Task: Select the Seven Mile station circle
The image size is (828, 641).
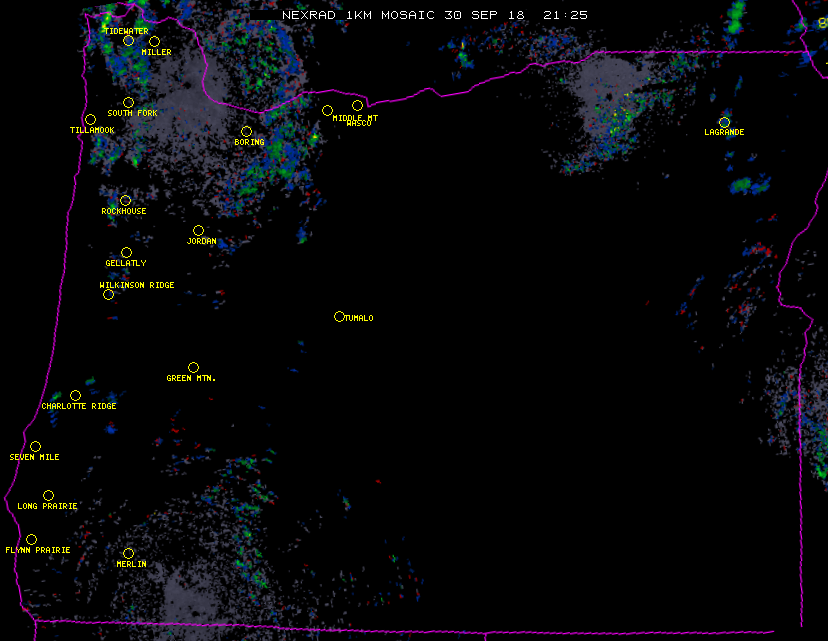Action: coord(35,446)
